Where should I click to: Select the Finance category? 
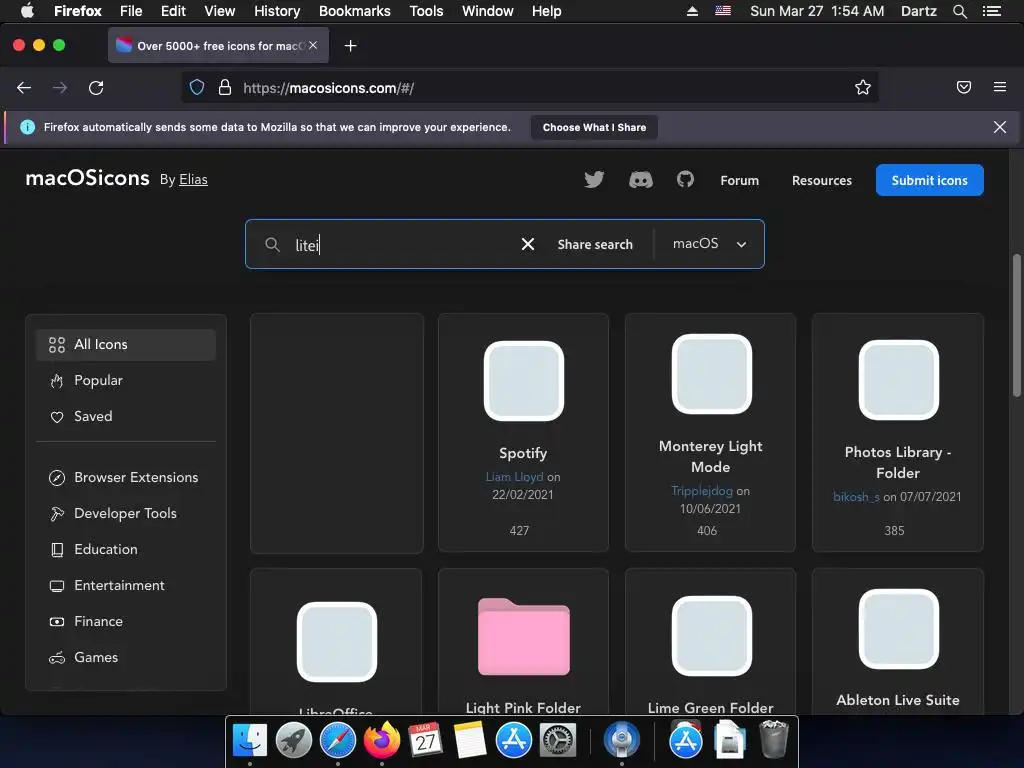click(x=126, y=621)
